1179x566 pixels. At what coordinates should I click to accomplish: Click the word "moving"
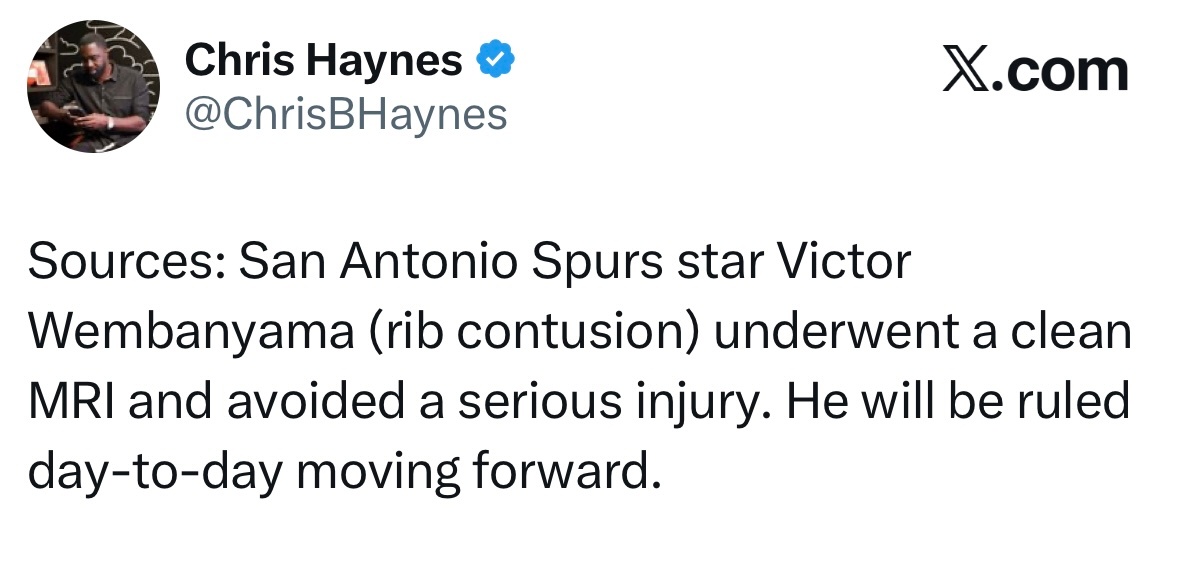(x=369, y=470)
